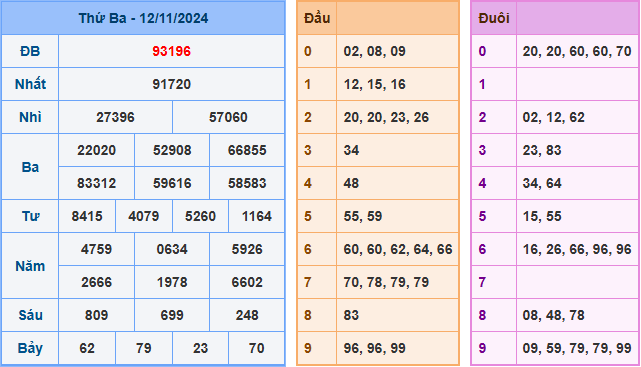Select the Ba prize number 59616
Viewport: 641px width, 367px height.
(x=172, y=183)
